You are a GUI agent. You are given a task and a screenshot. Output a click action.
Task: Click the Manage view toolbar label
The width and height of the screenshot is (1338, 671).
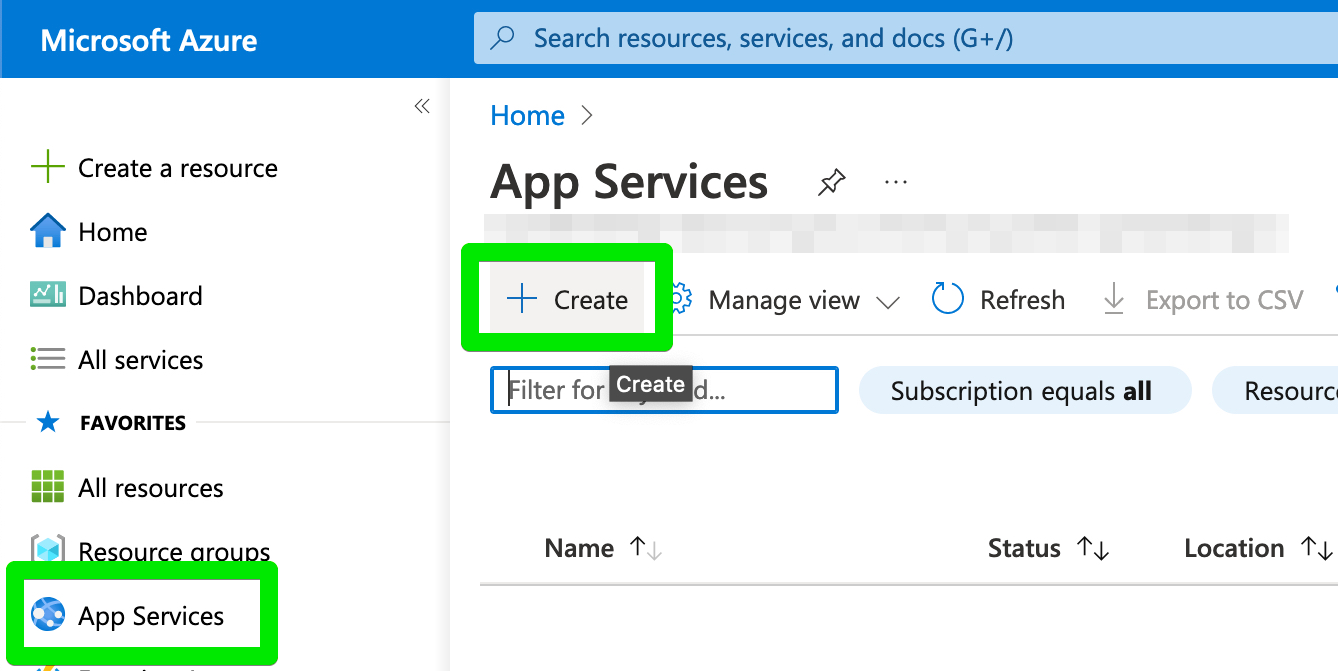click(x=784, y=300)
